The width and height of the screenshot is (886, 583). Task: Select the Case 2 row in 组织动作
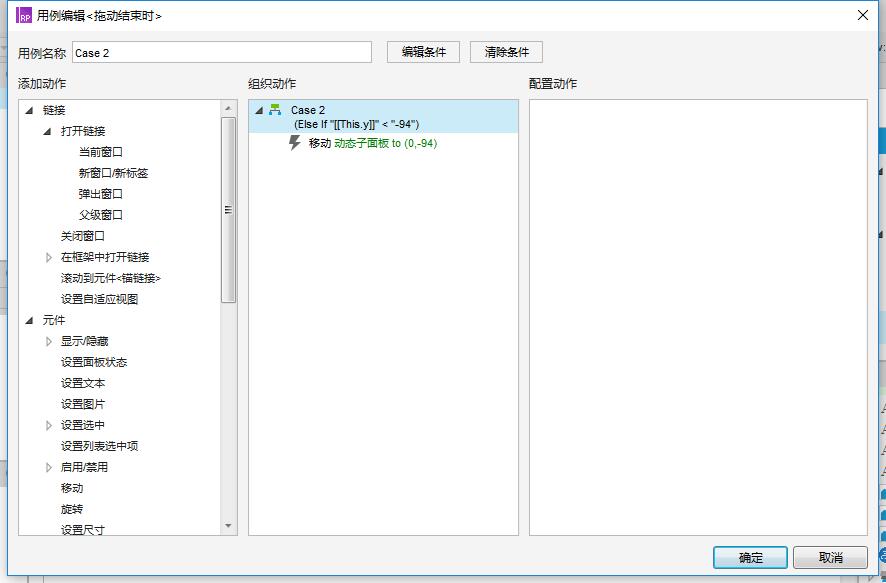click(x=383, y=116)
